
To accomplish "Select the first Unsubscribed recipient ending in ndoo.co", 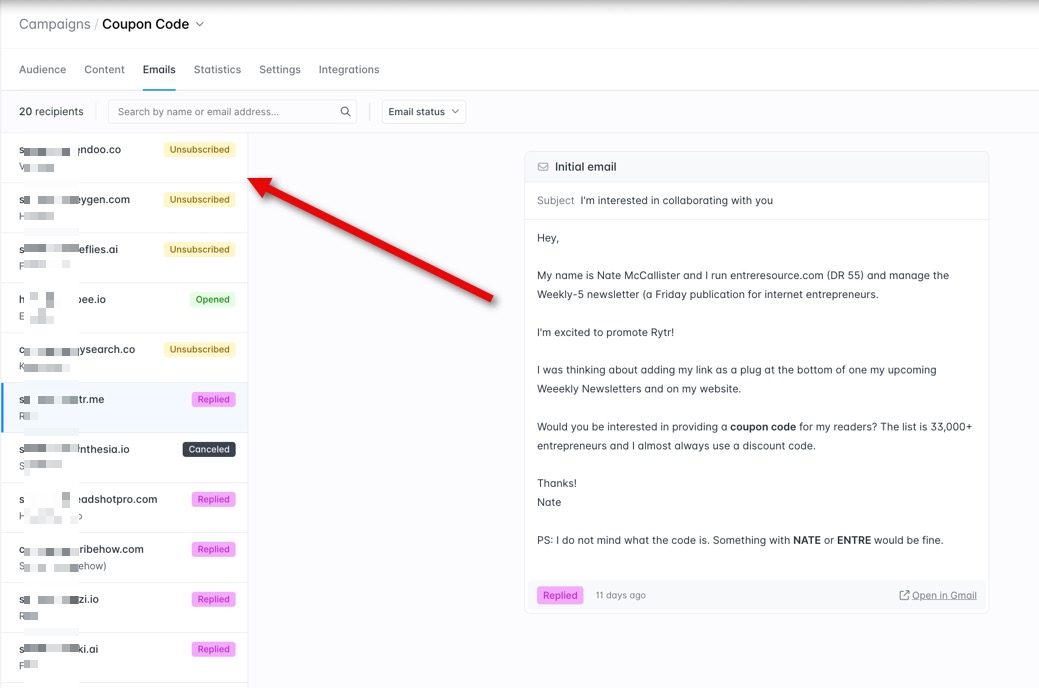I will click(x=124, y=158).
